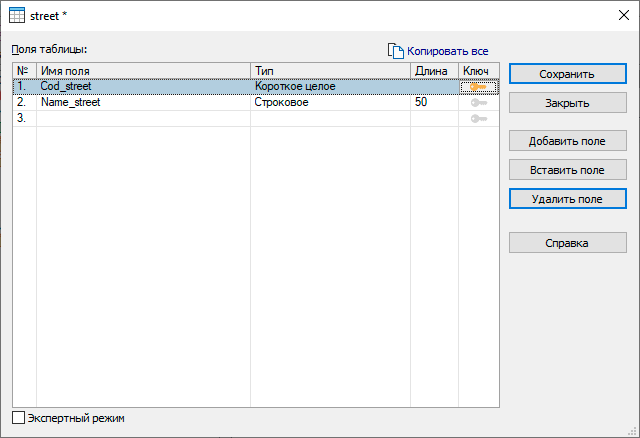Click the copy-all document icon

(395, 50)
